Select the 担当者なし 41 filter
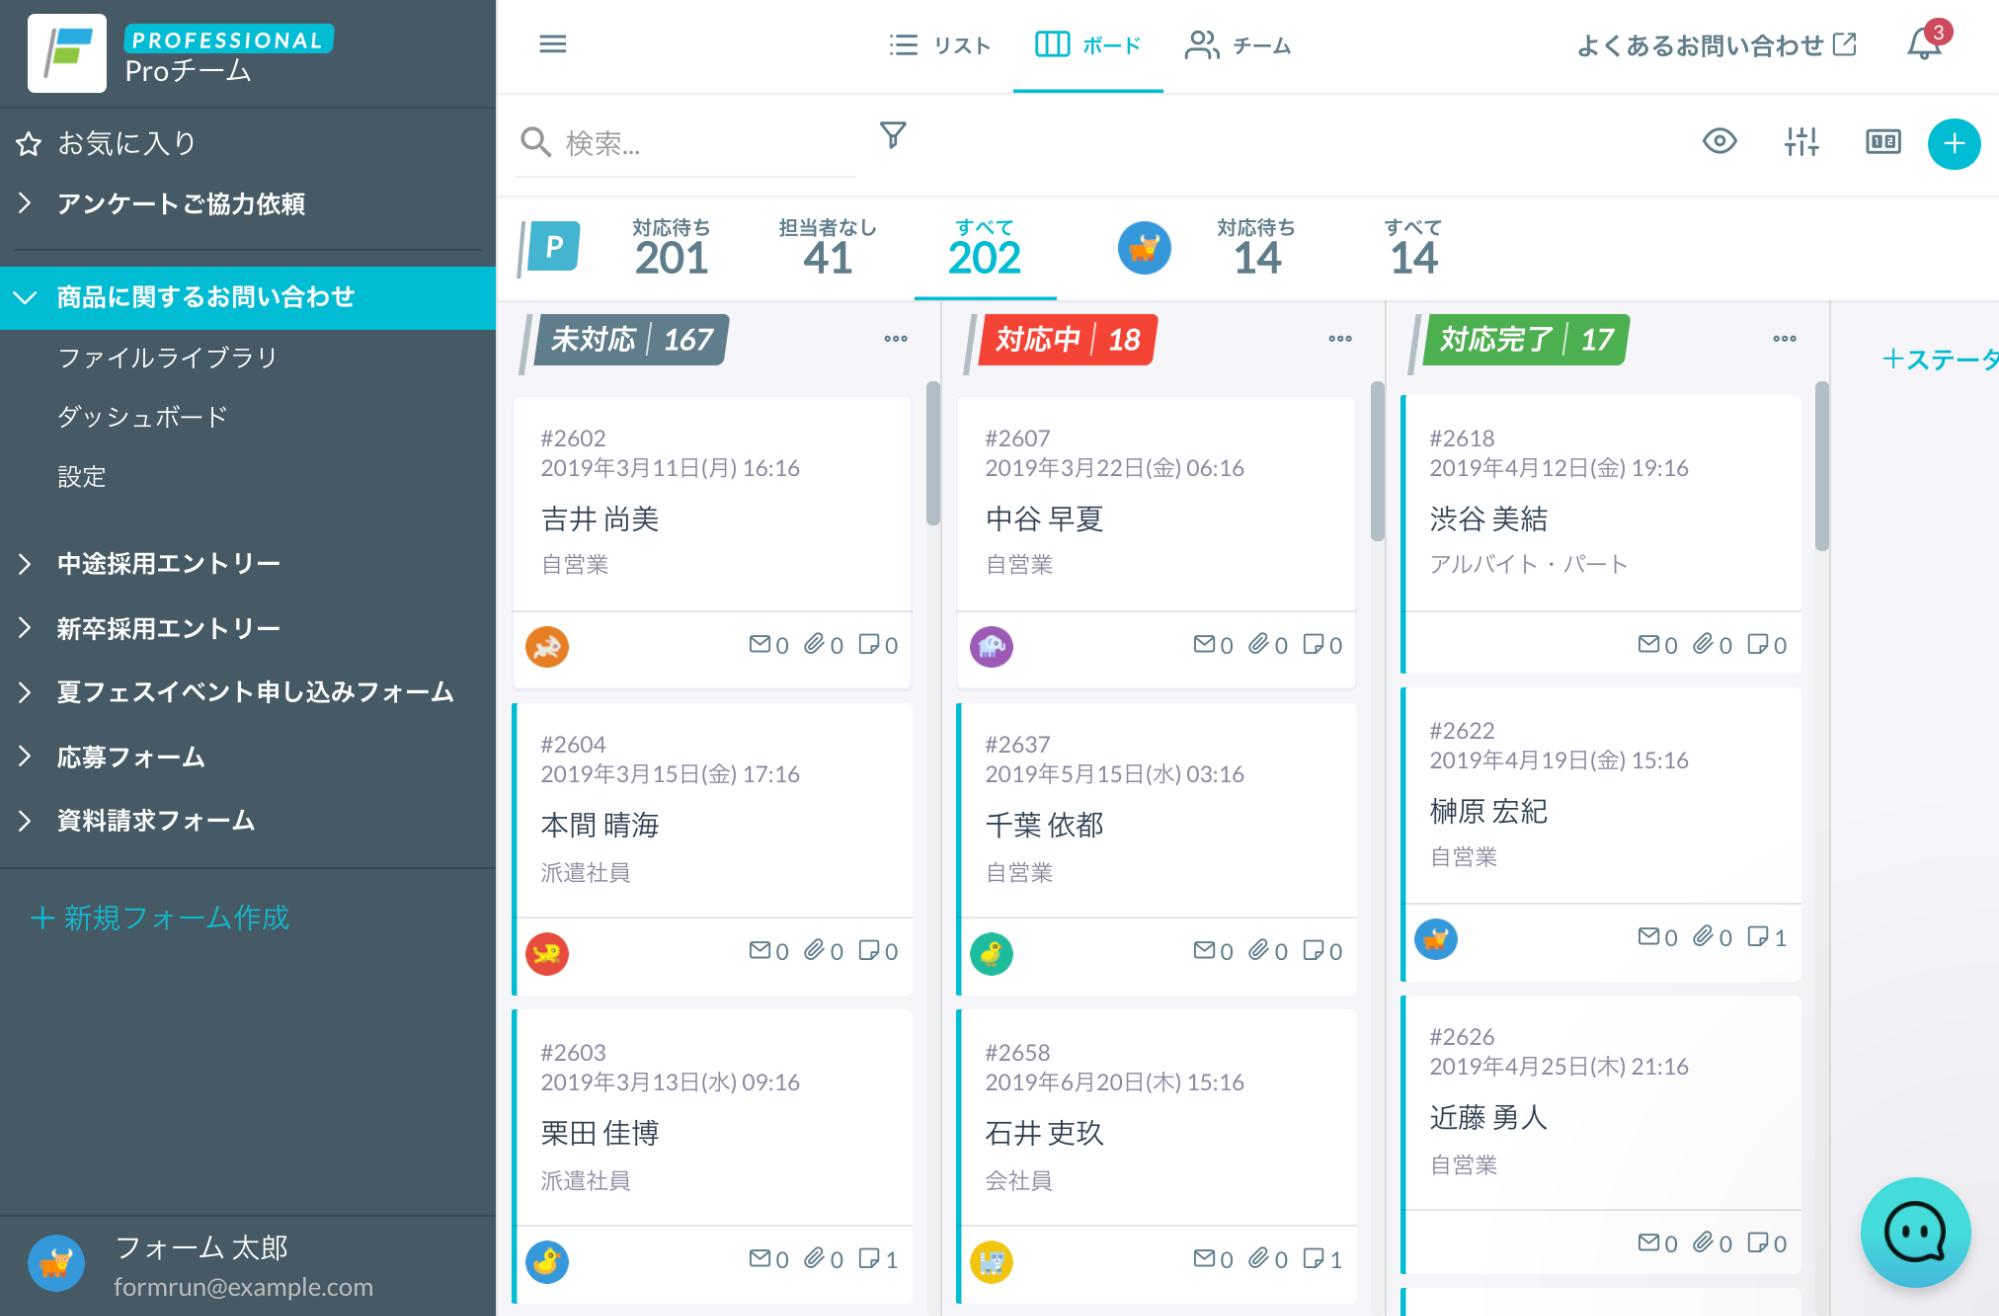Image resolution: width=1999 pixels, height=1316 pixels. 827,247
